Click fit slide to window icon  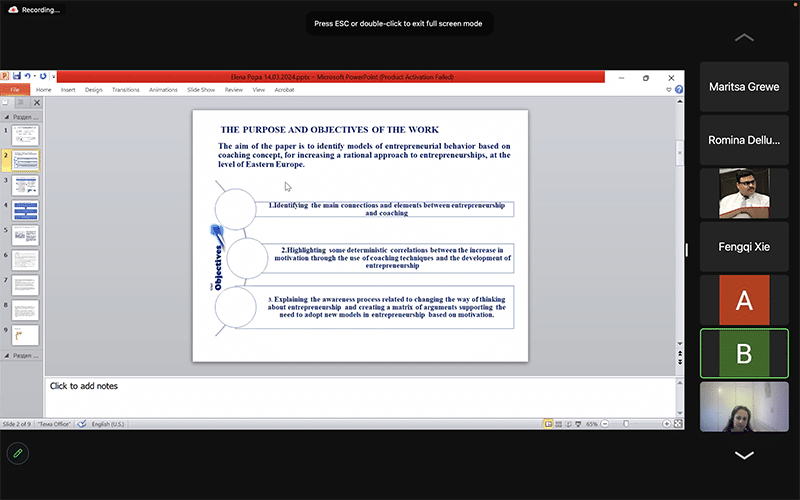[677, 424]
